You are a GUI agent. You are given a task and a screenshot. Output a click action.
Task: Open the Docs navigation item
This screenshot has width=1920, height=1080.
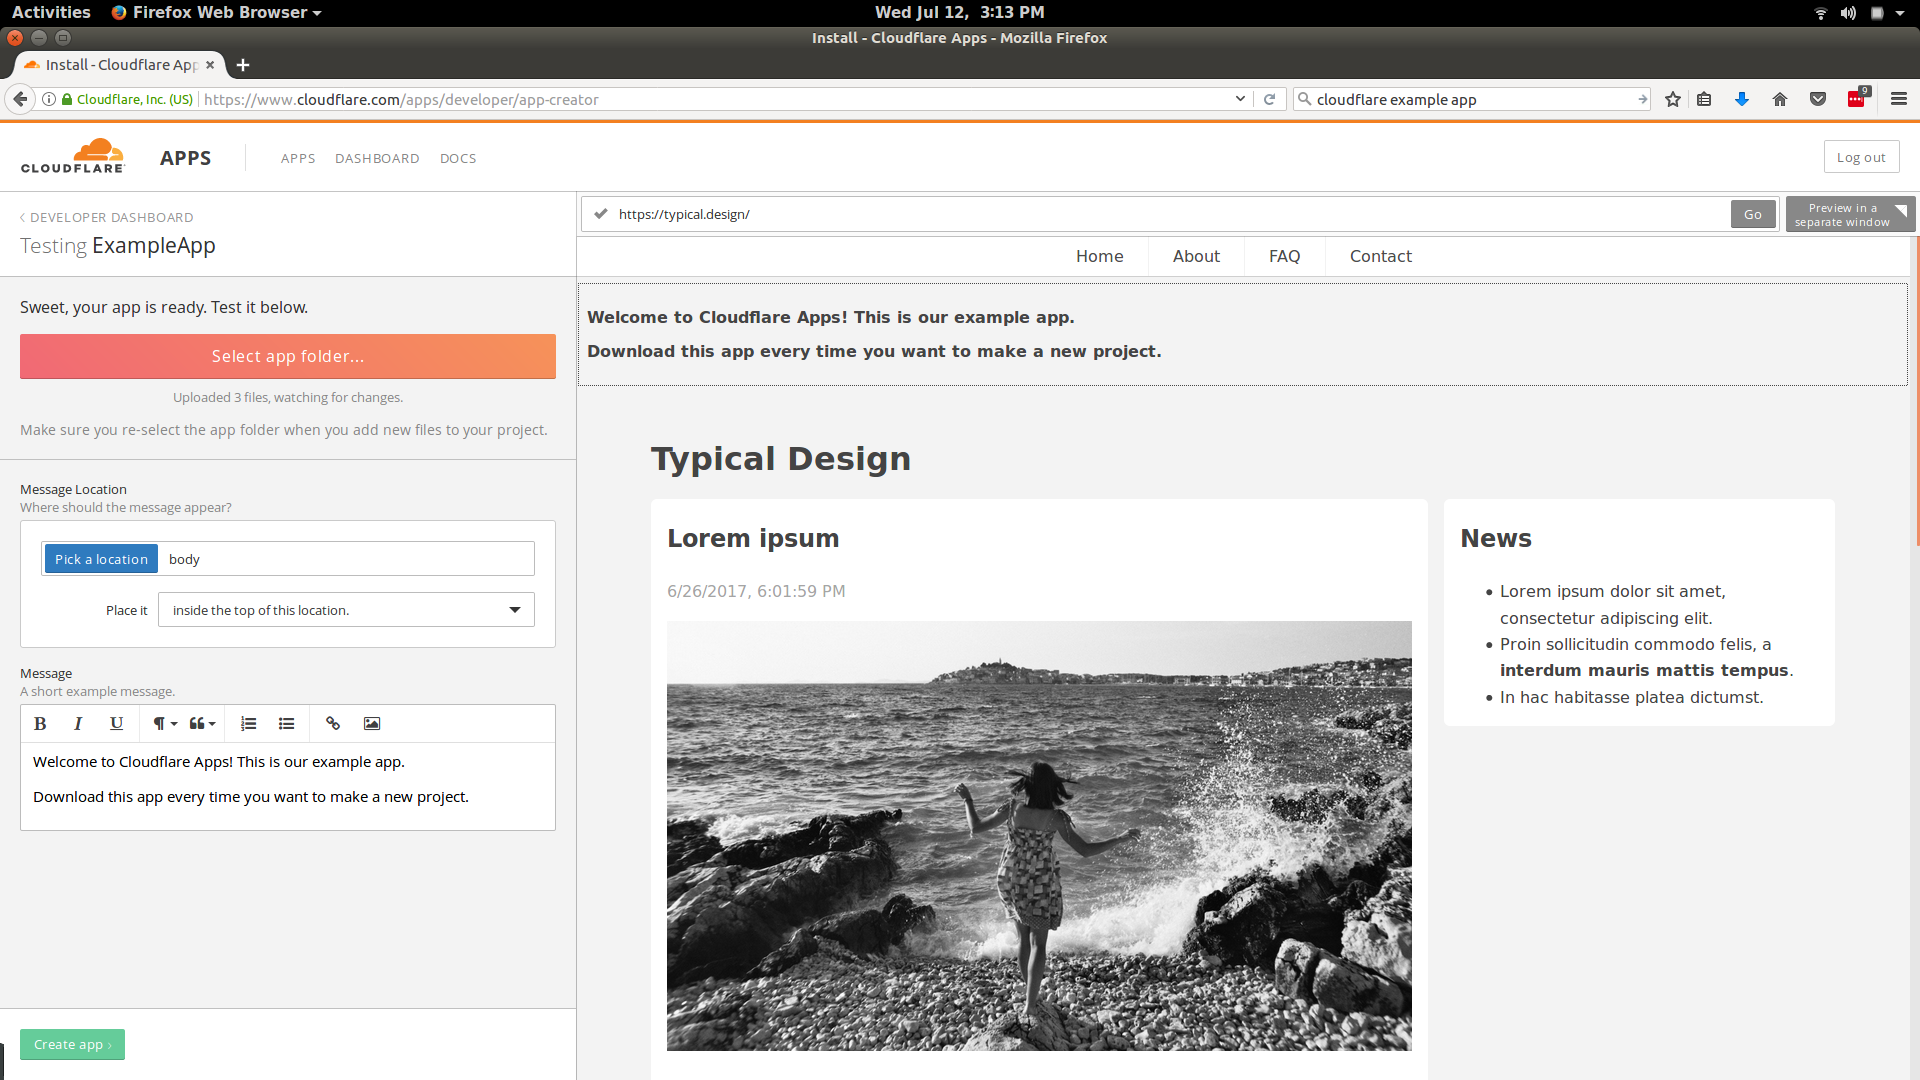tap(458, 158)
